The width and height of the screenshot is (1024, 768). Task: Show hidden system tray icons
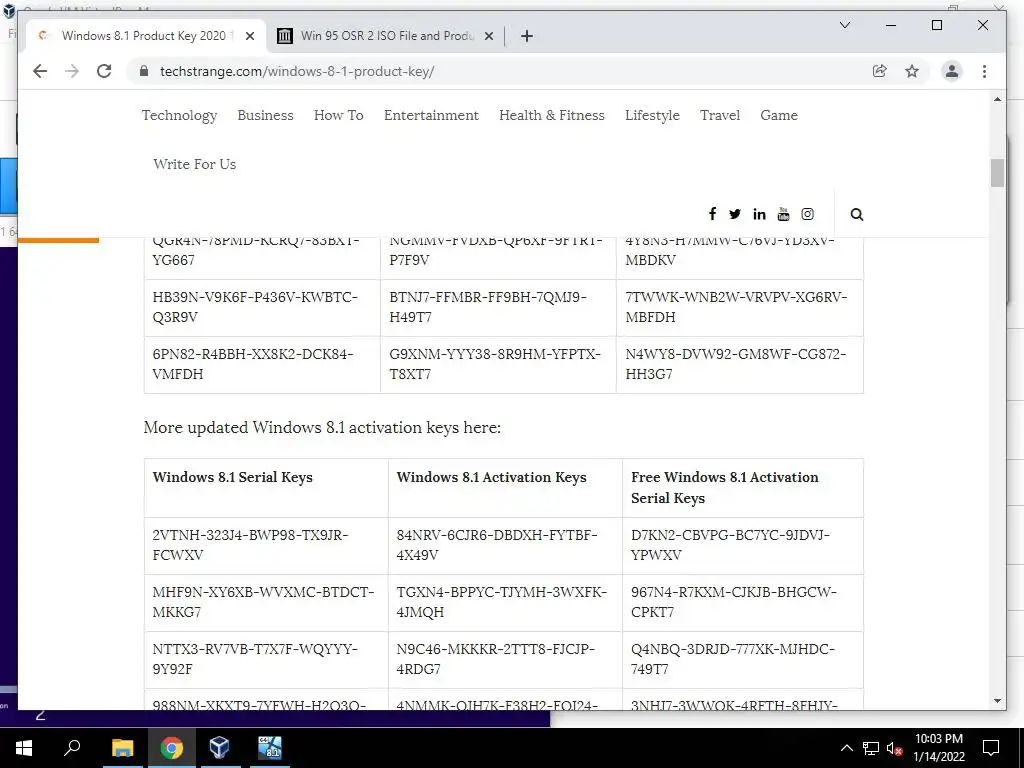point(846,748)
